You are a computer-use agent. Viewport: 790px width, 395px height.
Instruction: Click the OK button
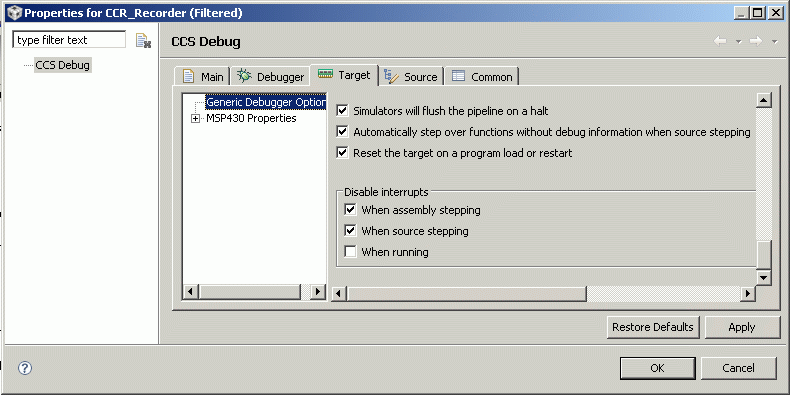click(657, 368)
